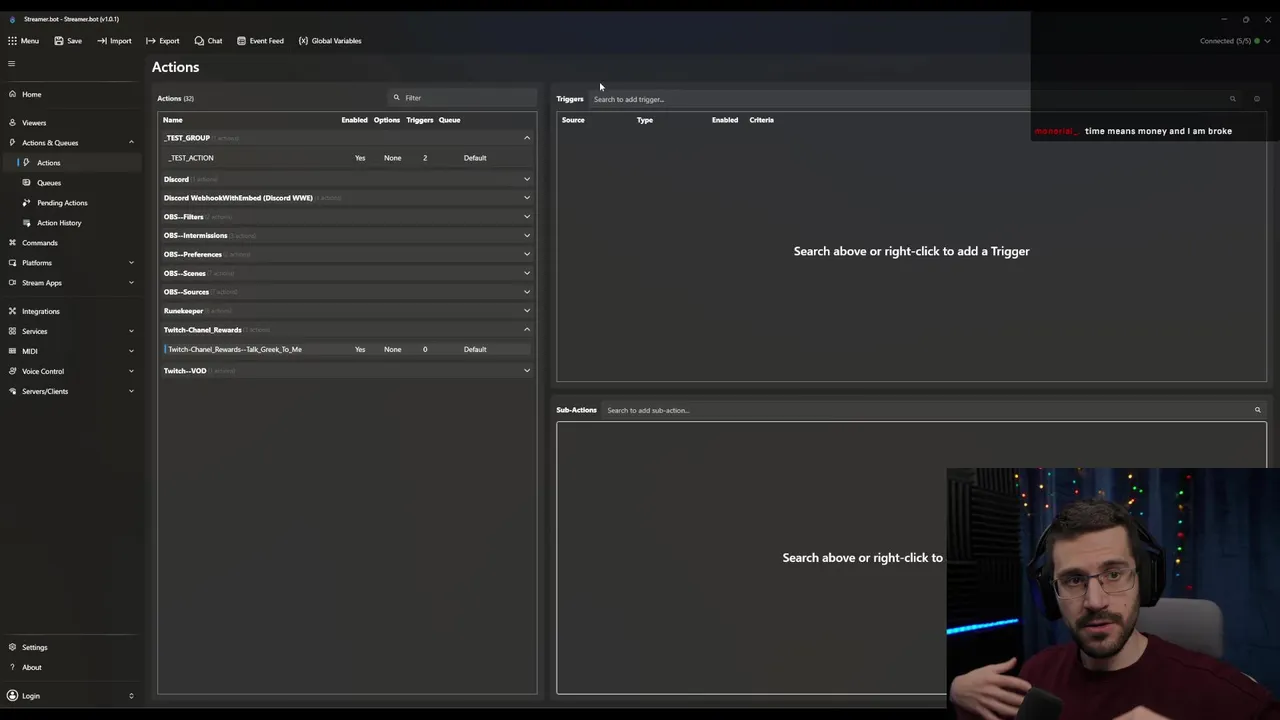Expand the OBS--Filters group
Image resolution: width=1280 pixels, height=720 pixels.
pyautogui.click(x=527, y=217)
